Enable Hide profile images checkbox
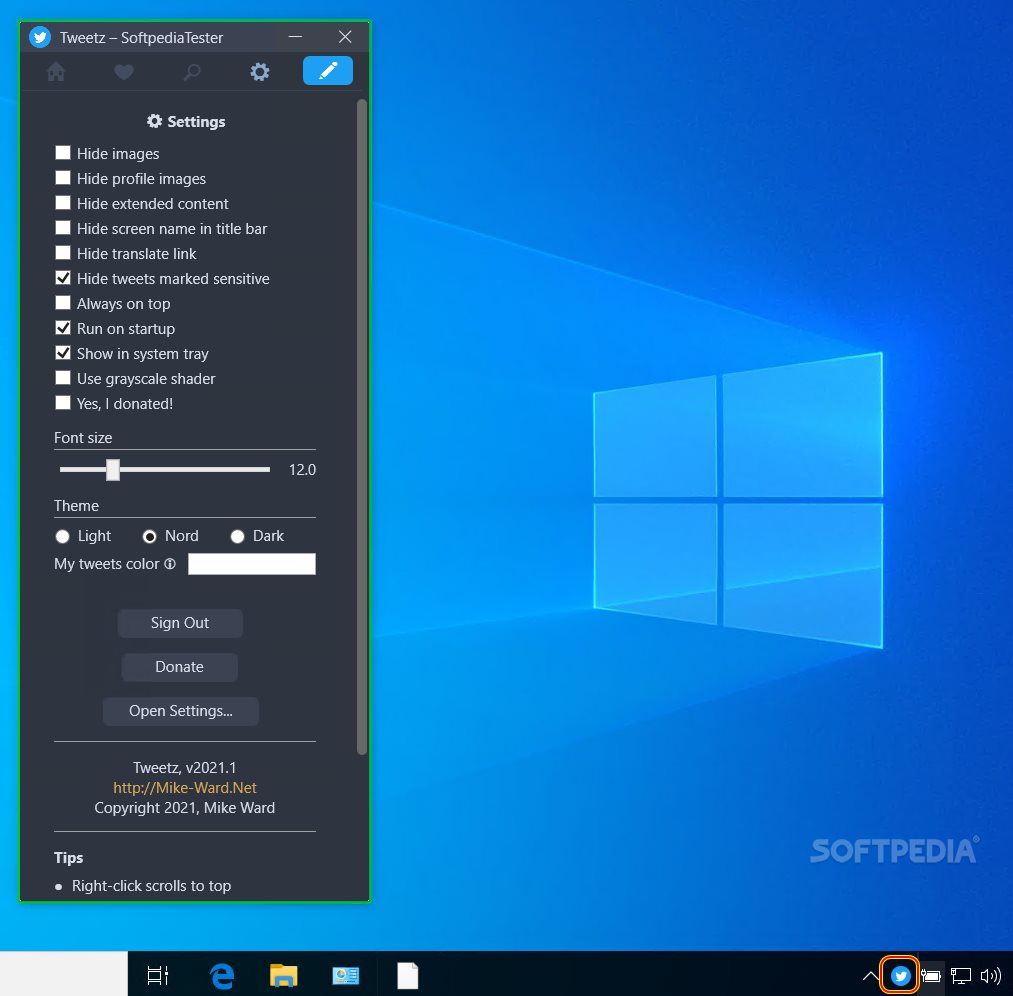This screenshot has width=1013, height=996. pyautogui.click(x=63, y=178)
